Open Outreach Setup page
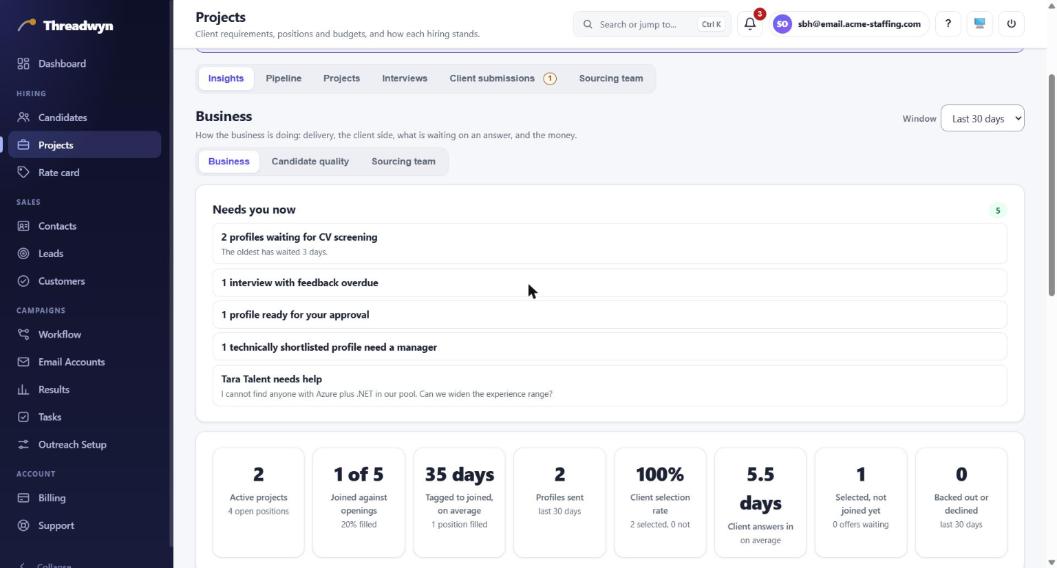1057x568 pixels. point(85,445)
